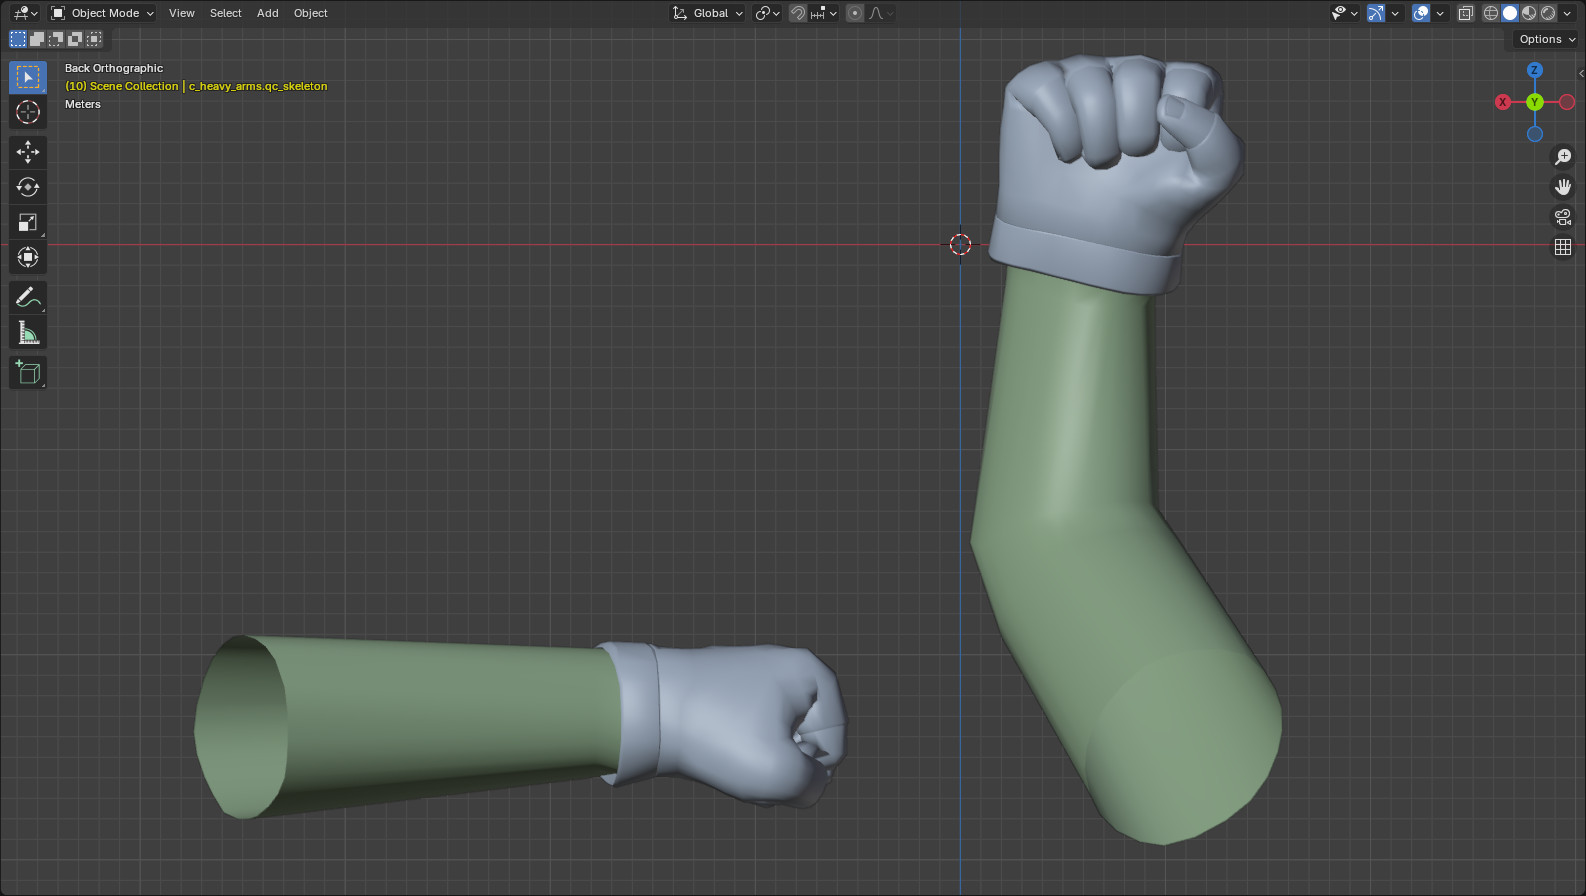Open the editor type dropdown
1586x896 pixels.
tap(26, 13)
